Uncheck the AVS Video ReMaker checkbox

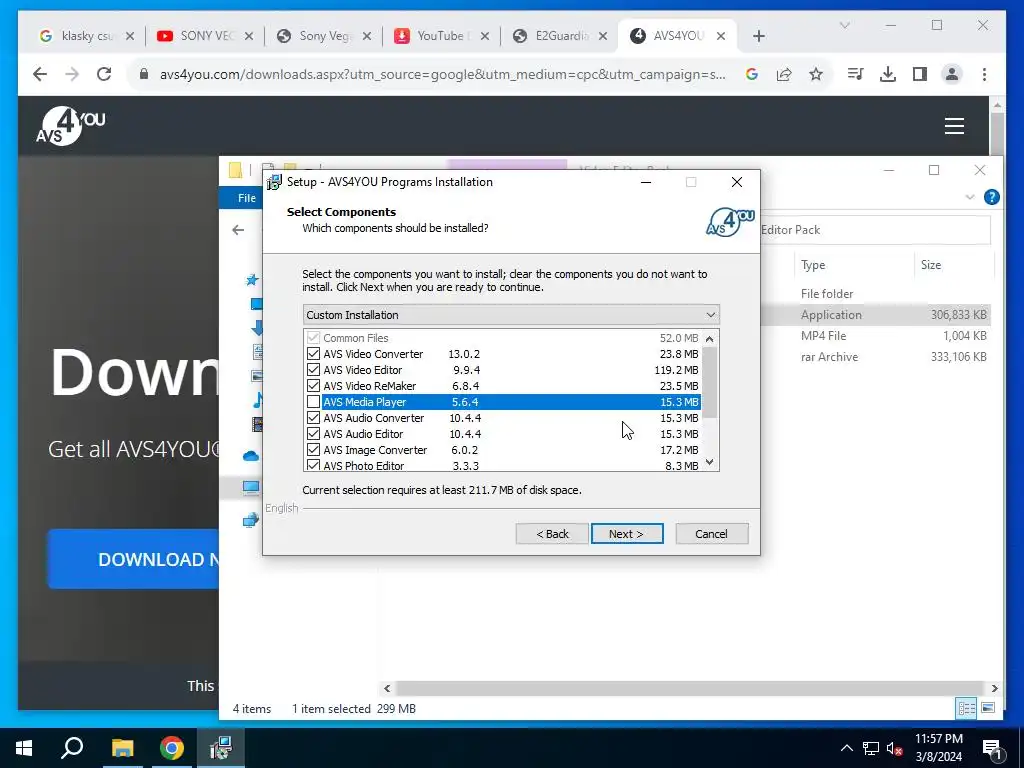[x=313, y=386]
